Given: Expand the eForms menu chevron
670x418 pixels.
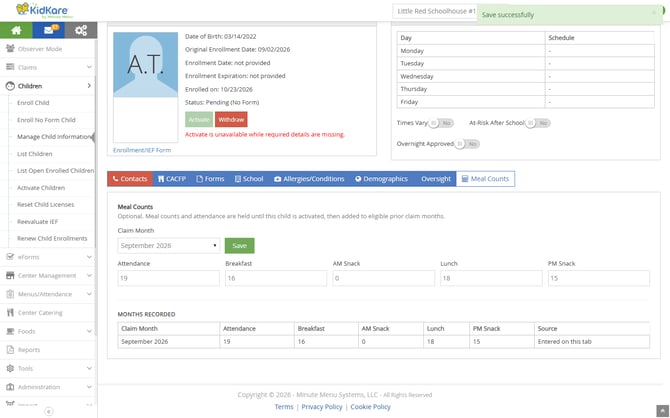Looking at the screenshot, I should click(x=89, y=257).
